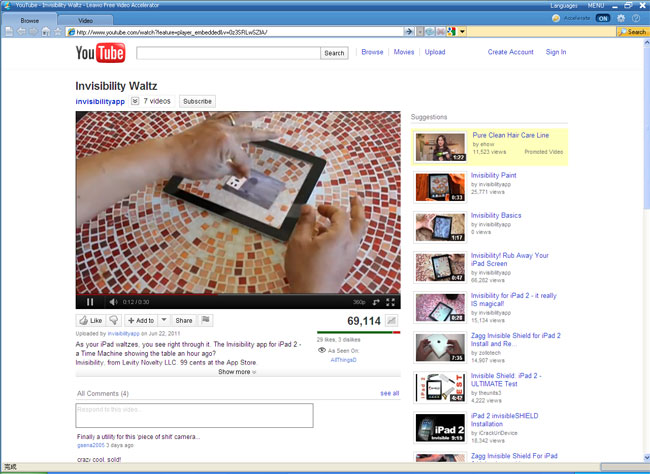The width and height of the screenshot is (650, 474).
Task: Click the stop loading X icon
Action: tap(440, 32)
